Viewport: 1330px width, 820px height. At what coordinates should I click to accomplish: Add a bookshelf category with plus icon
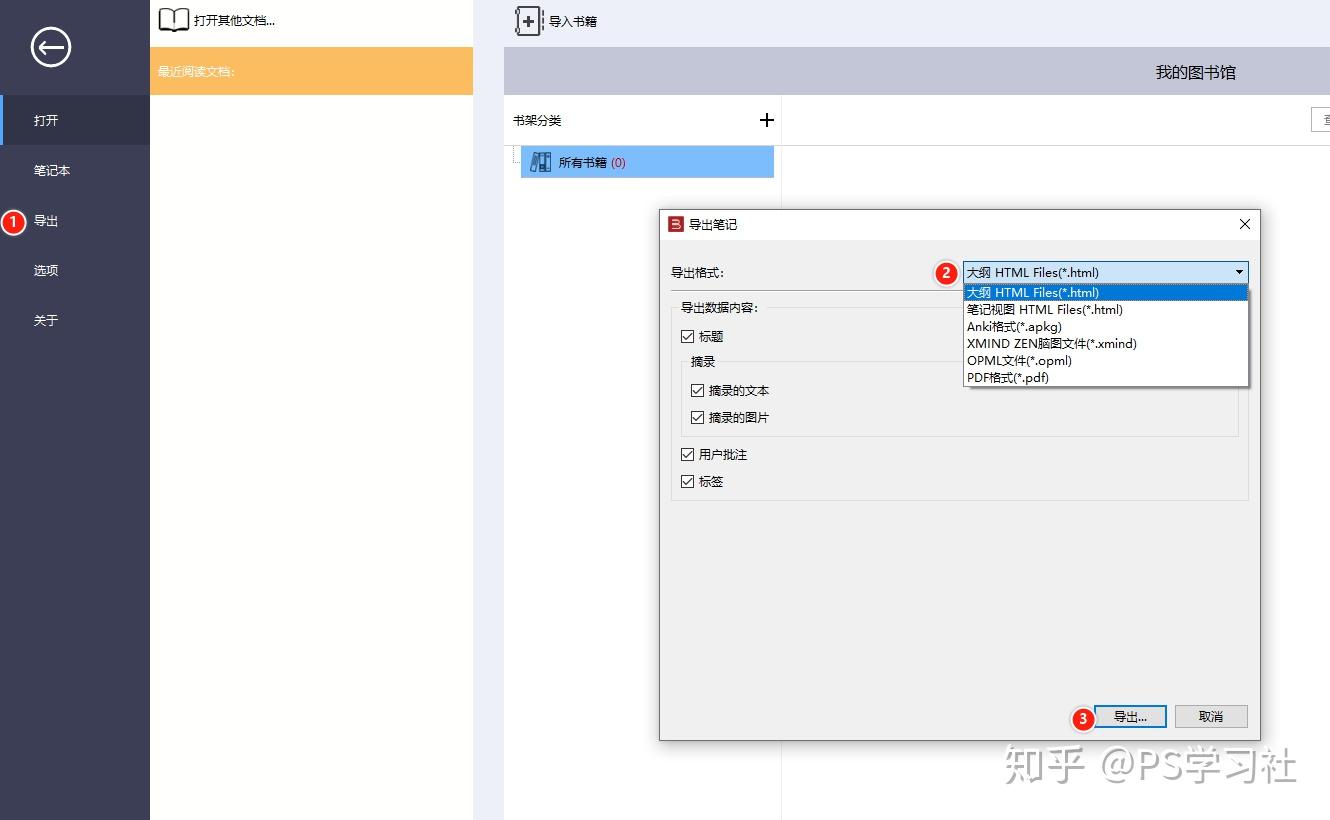pyautogui.click(x=767, y=120)
